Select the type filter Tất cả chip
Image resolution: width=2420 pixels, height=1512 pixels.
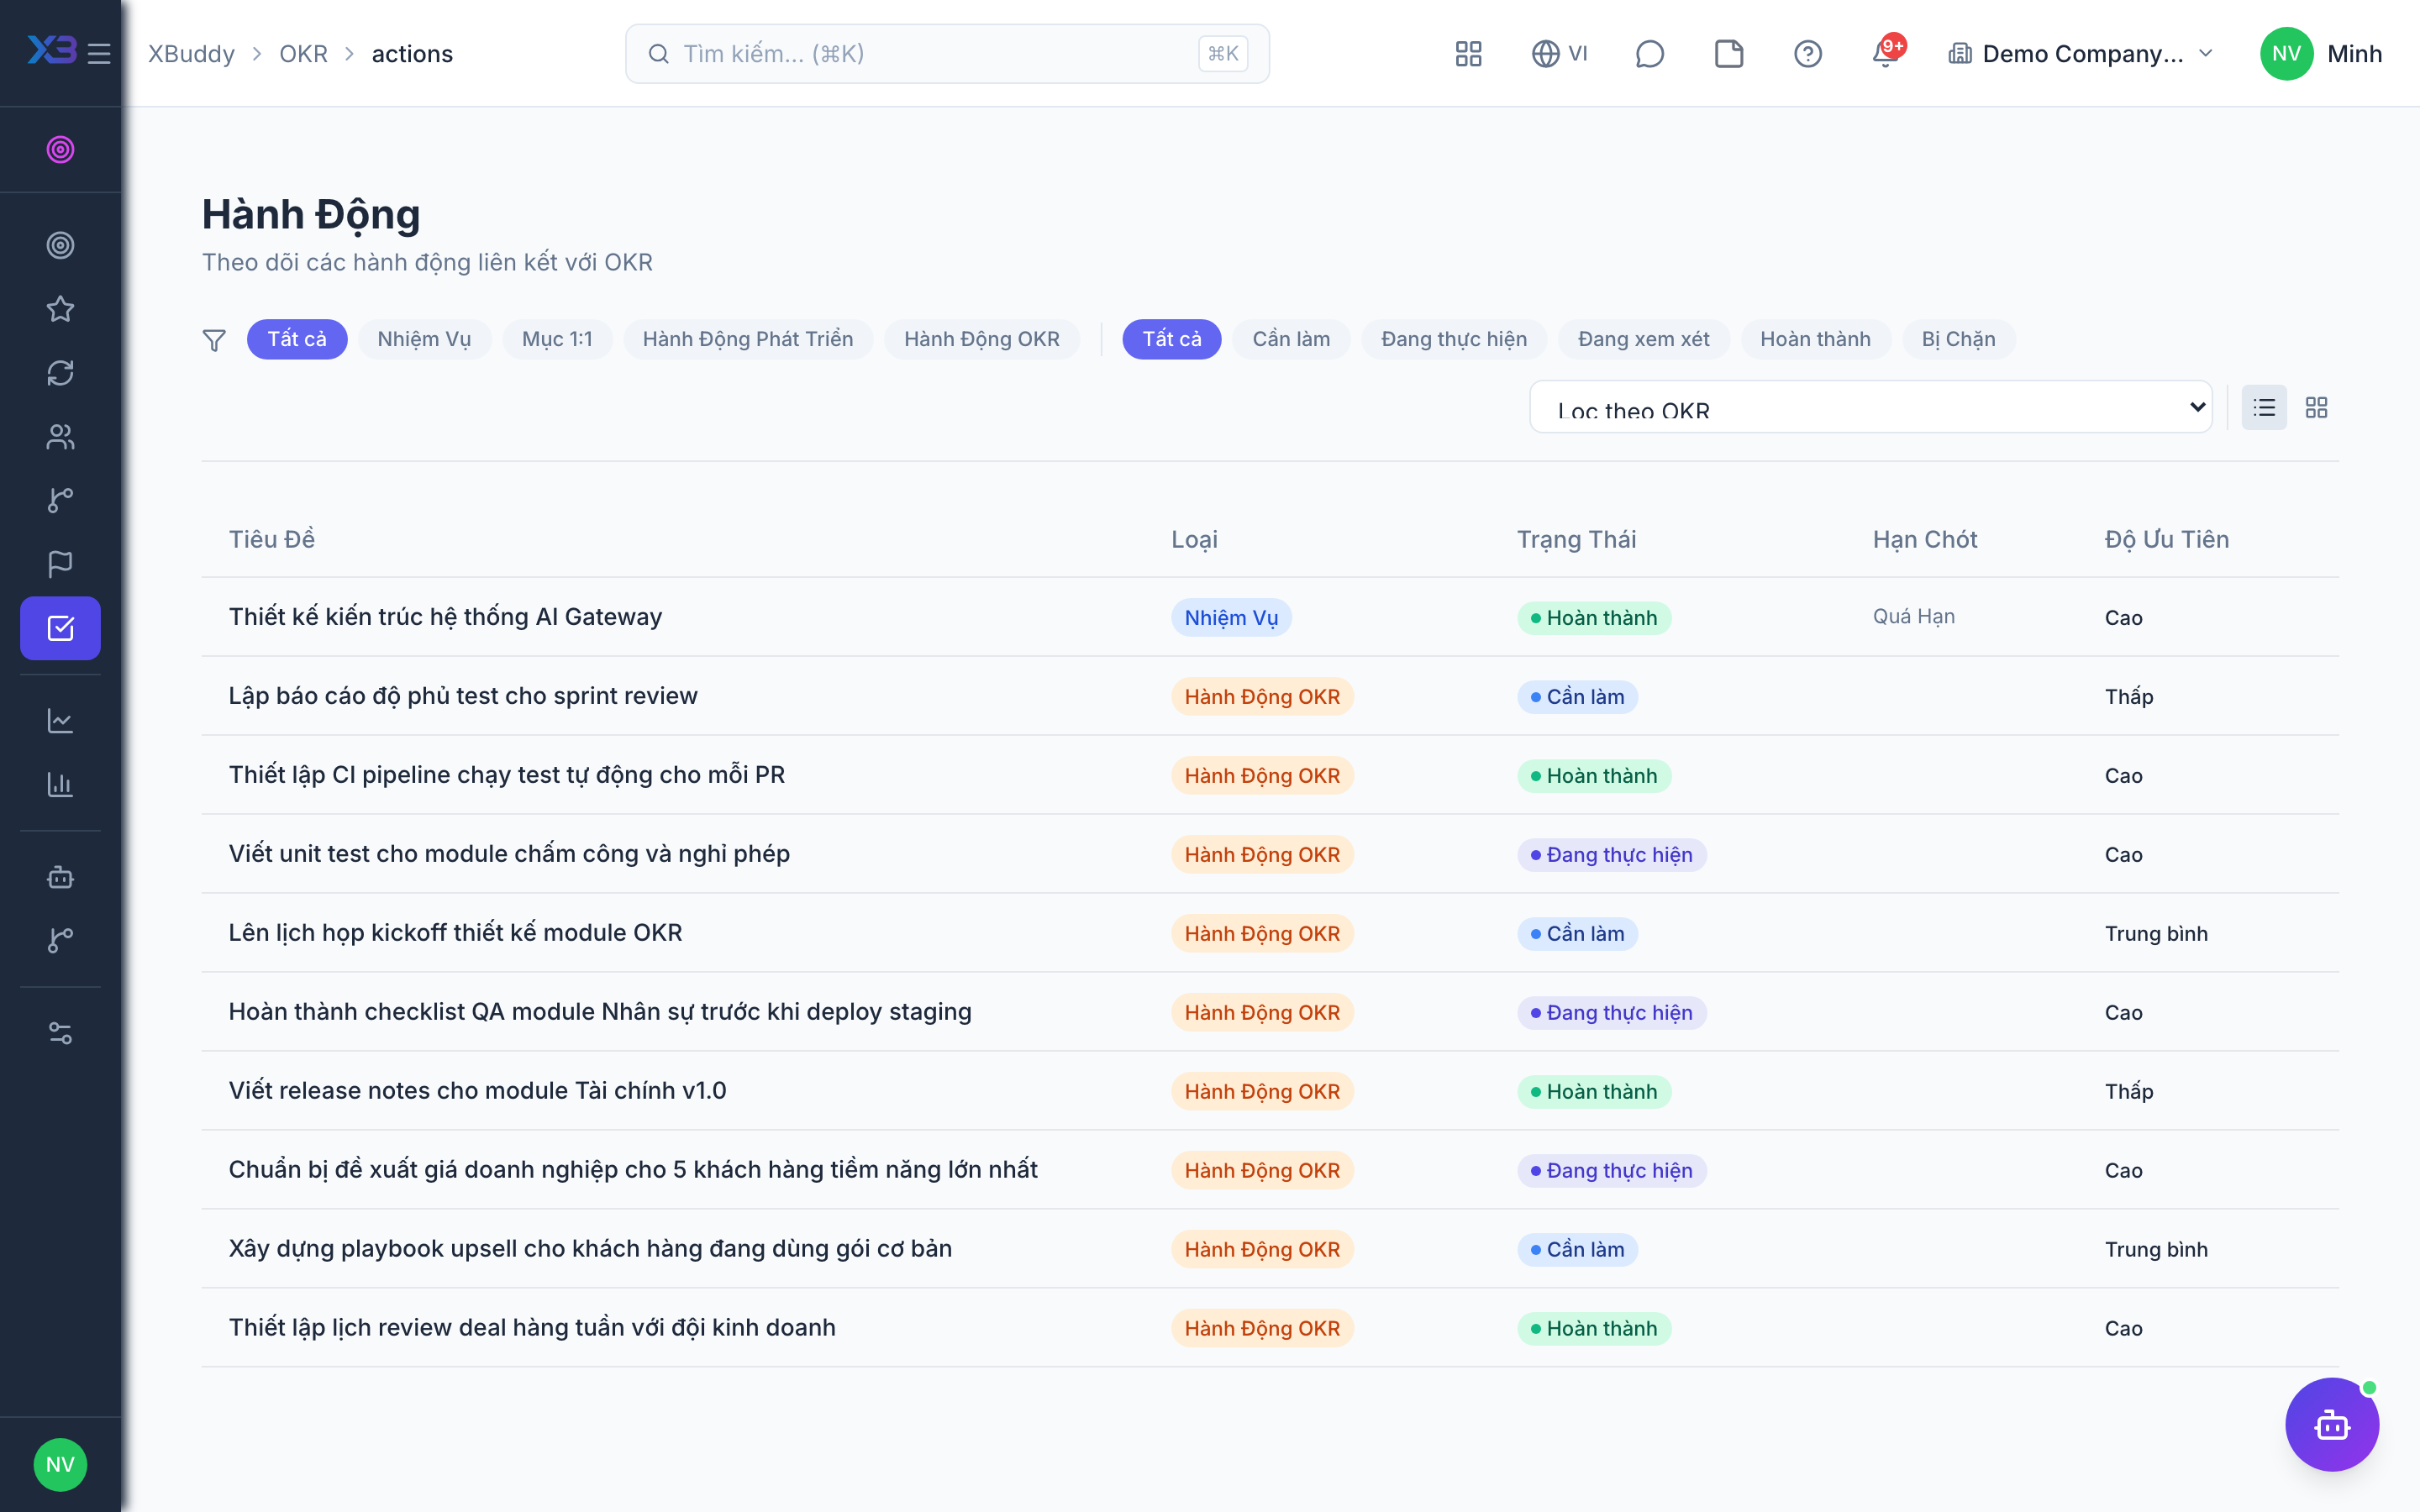[297, 339]
